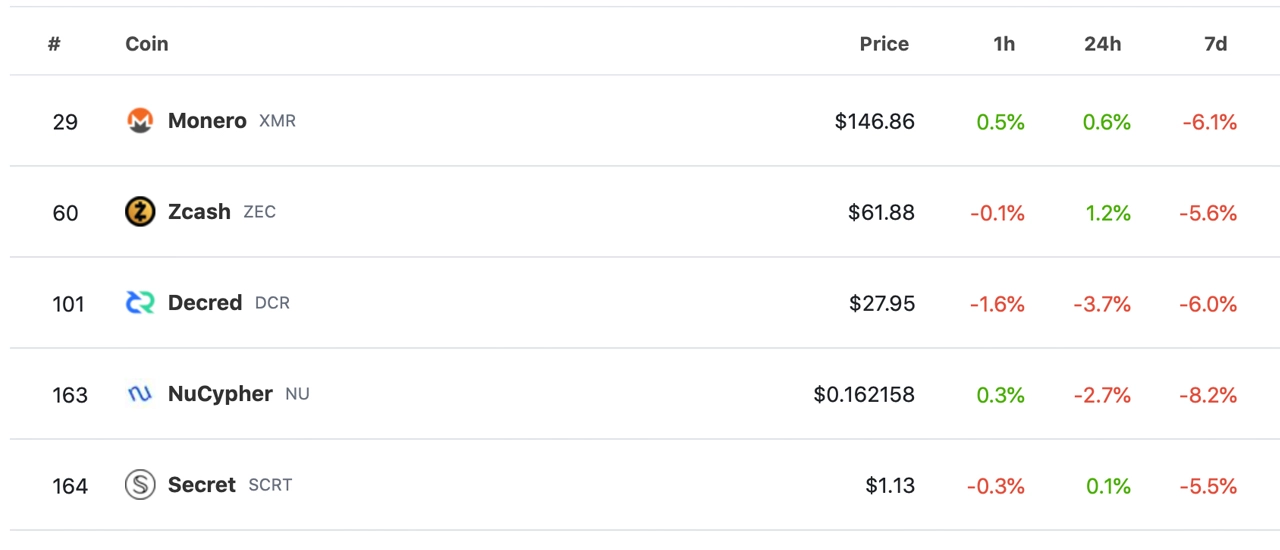This screenshot has height=550, width=1280.
Task: Sort table by Coin column header
Action: [x=147, y=44]
